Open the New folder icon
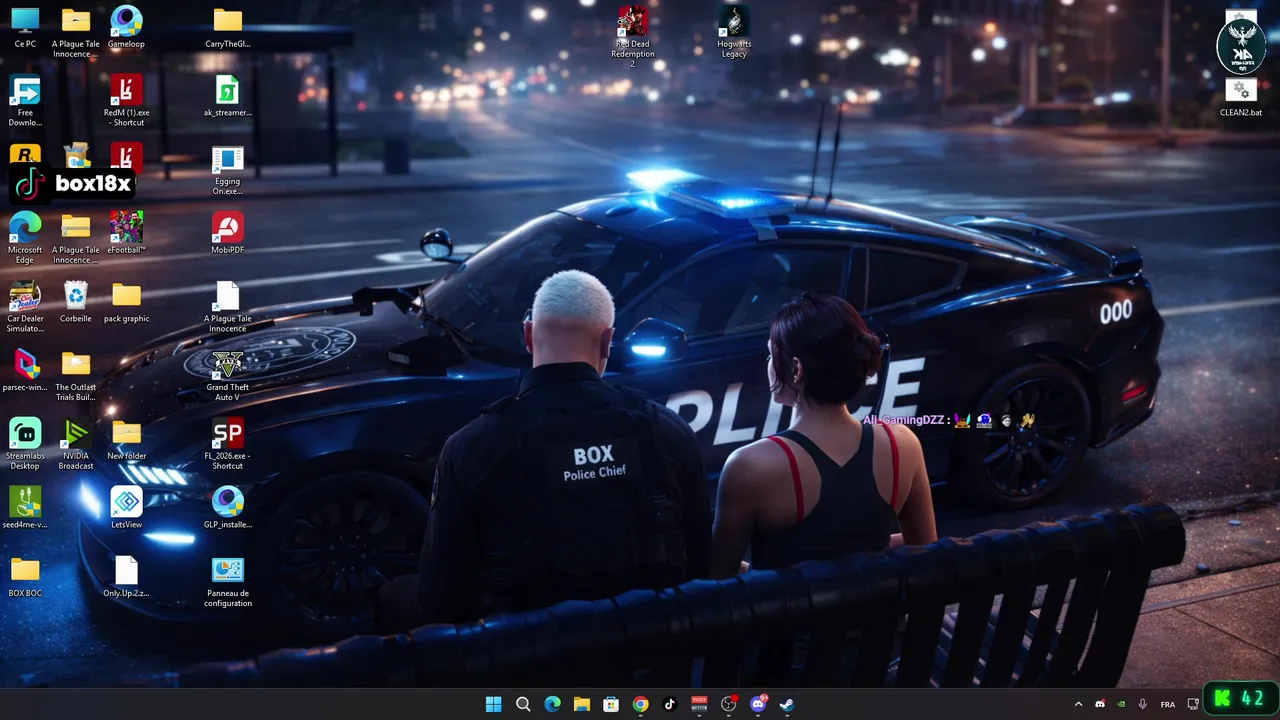 (126, 440)
